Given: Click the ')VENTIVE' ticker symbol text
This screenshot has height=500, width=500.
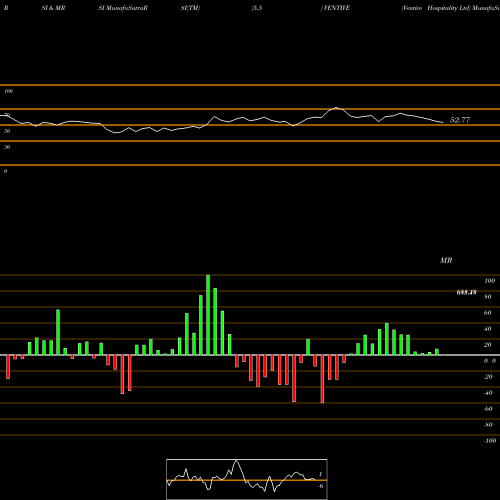Looking at the screenshot, I should coord(335,8).
